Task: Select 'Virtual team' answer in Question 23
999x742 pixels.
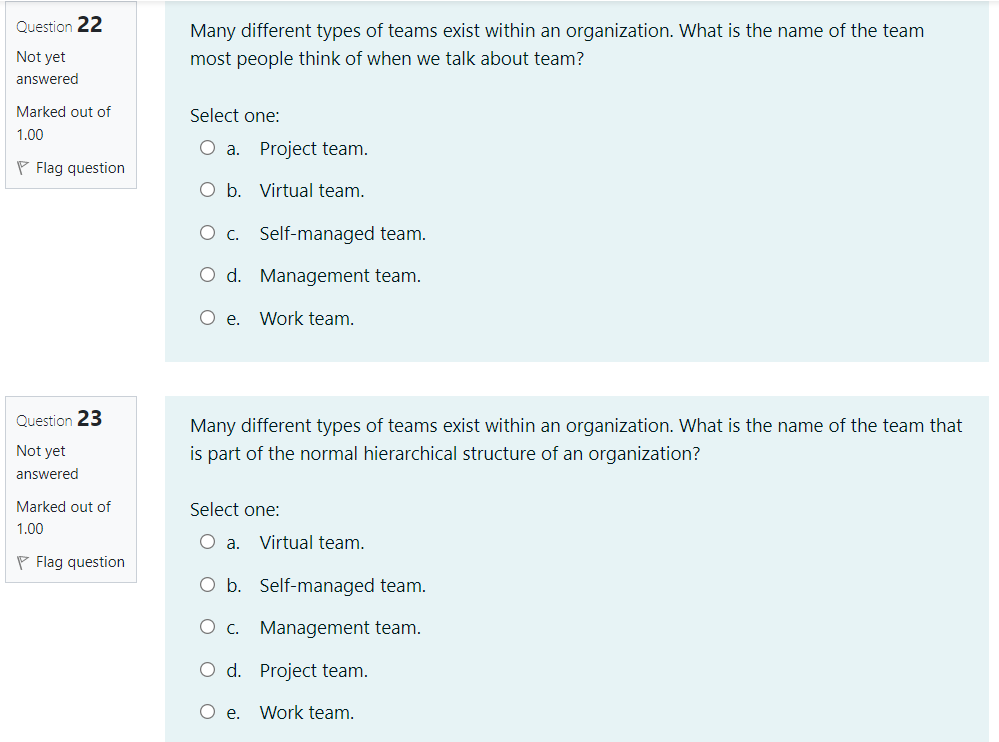Action: pos(207,541)
